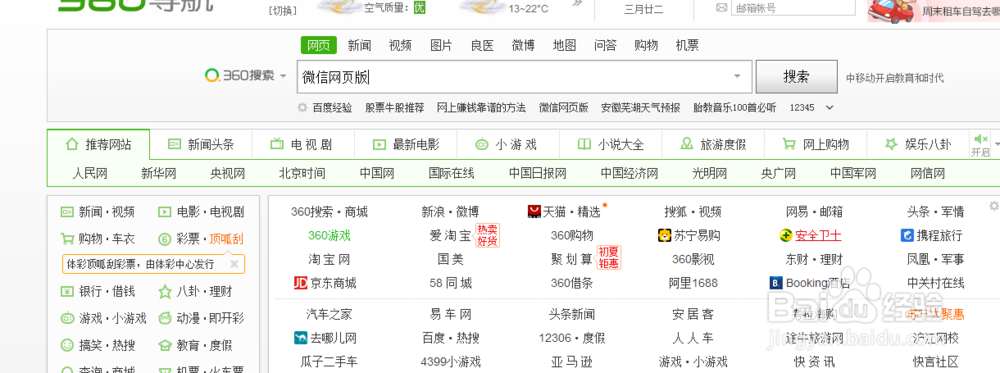Image resolution: width=1000 pixels, height=373 pixels.
Task: Click the star icon beside 八卦·理财
Action: [165, 291]
